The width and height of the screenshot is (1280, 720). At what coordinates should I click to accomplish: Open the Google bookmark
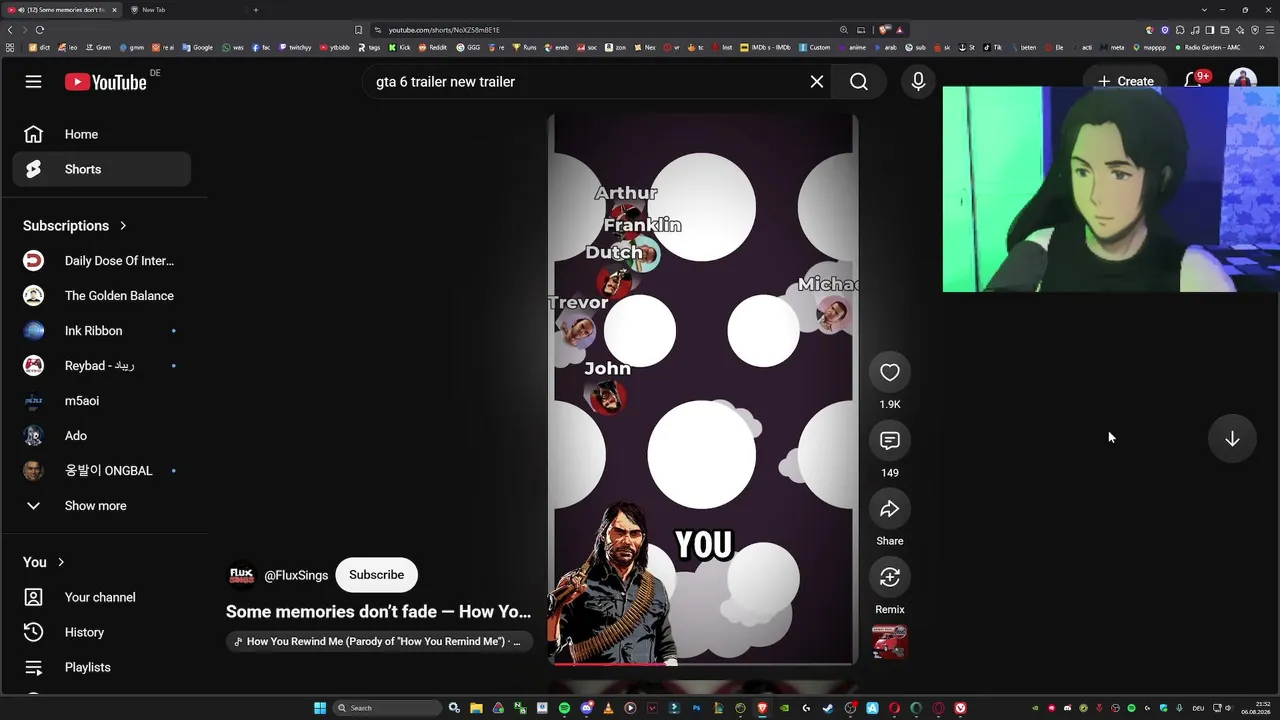(x=198, y=47)
